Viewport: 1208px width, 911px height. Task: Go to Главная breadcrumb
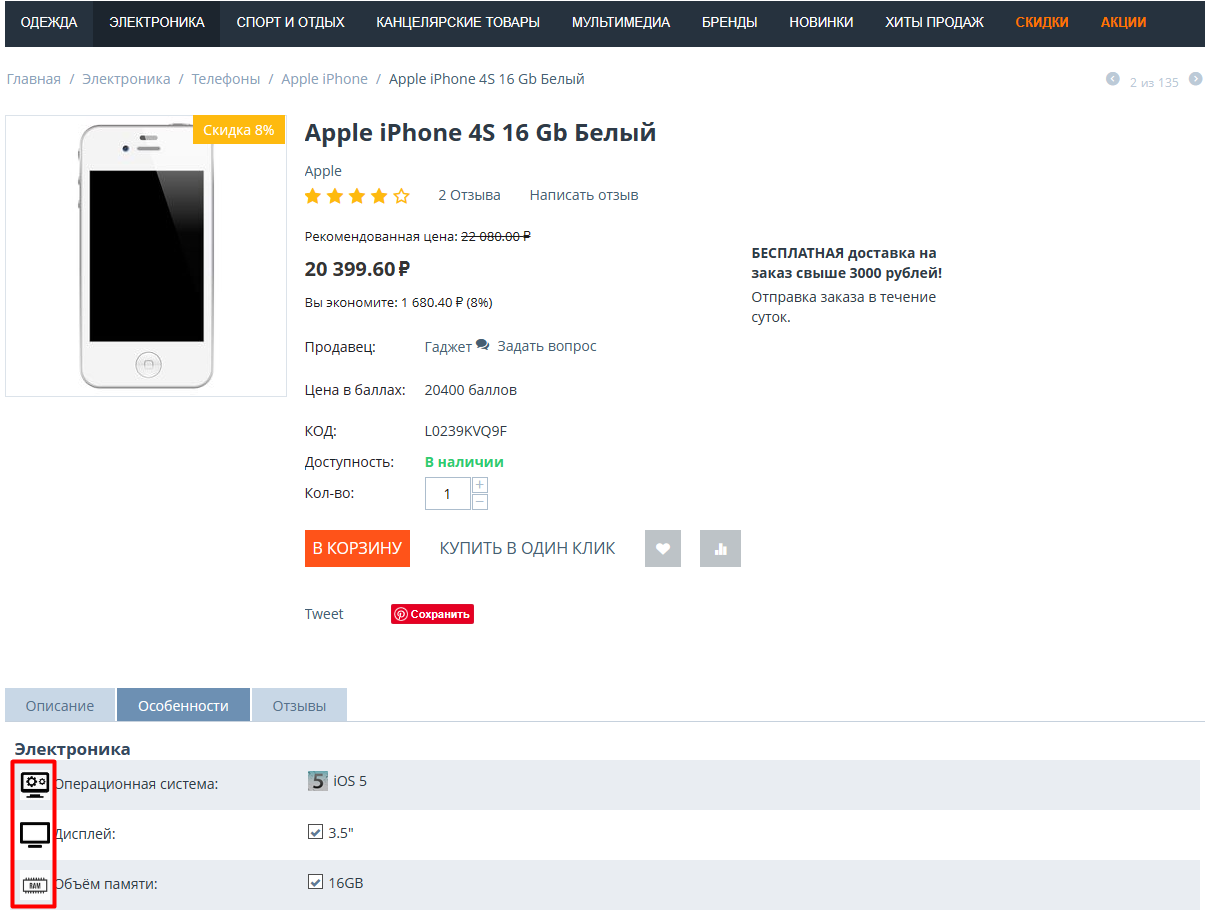tap(34, 79)
